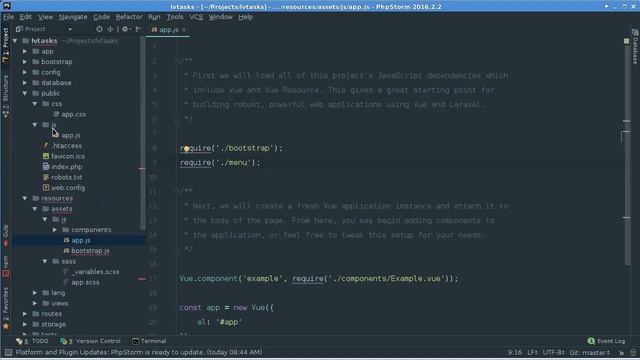Close the app.js editor tab
Screen dimensions: 640x360
[184, 30]
